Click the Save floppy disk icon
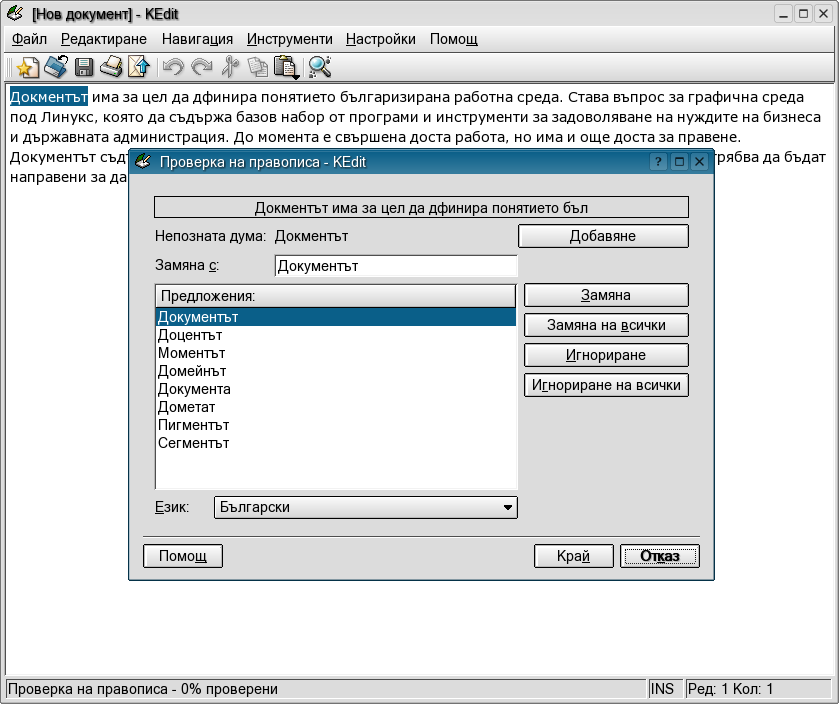839x704 pixels. (x=84, y=67)
